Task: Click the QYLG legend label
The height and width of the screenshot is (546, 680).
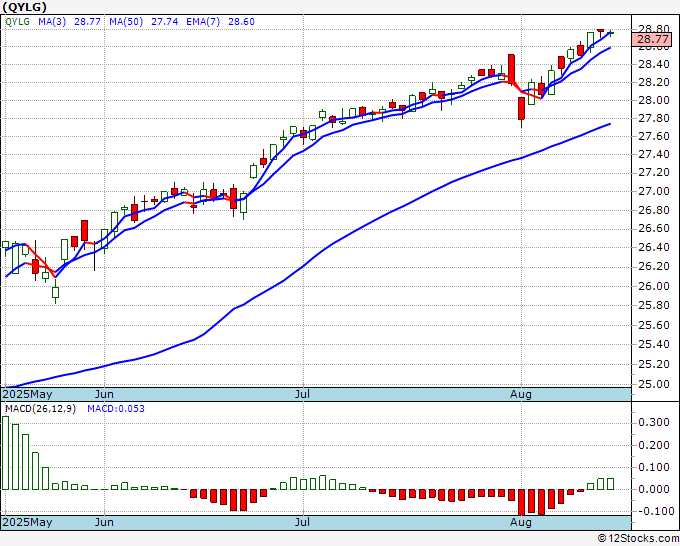Action: coord(17,22)
